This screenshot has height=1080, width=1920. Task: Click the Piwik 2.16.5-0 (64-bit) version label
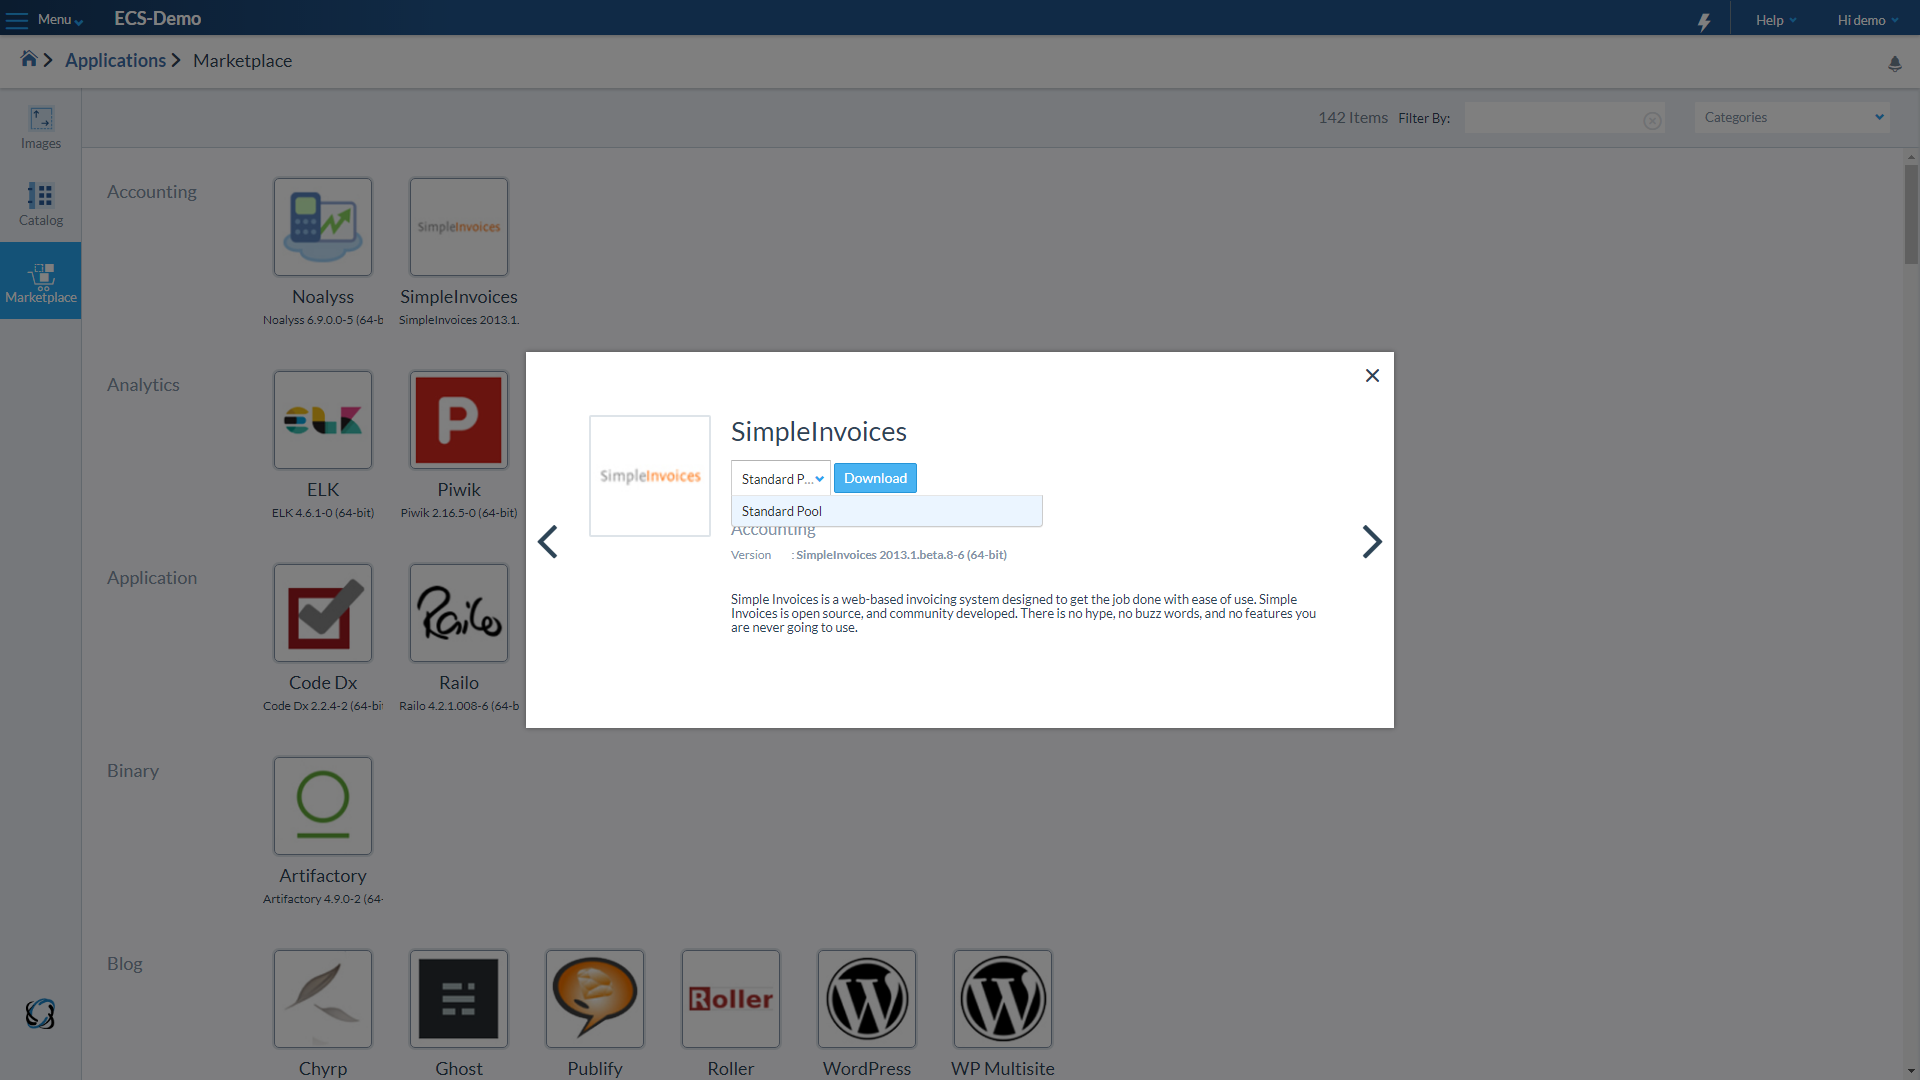click(x=459, y=513)
